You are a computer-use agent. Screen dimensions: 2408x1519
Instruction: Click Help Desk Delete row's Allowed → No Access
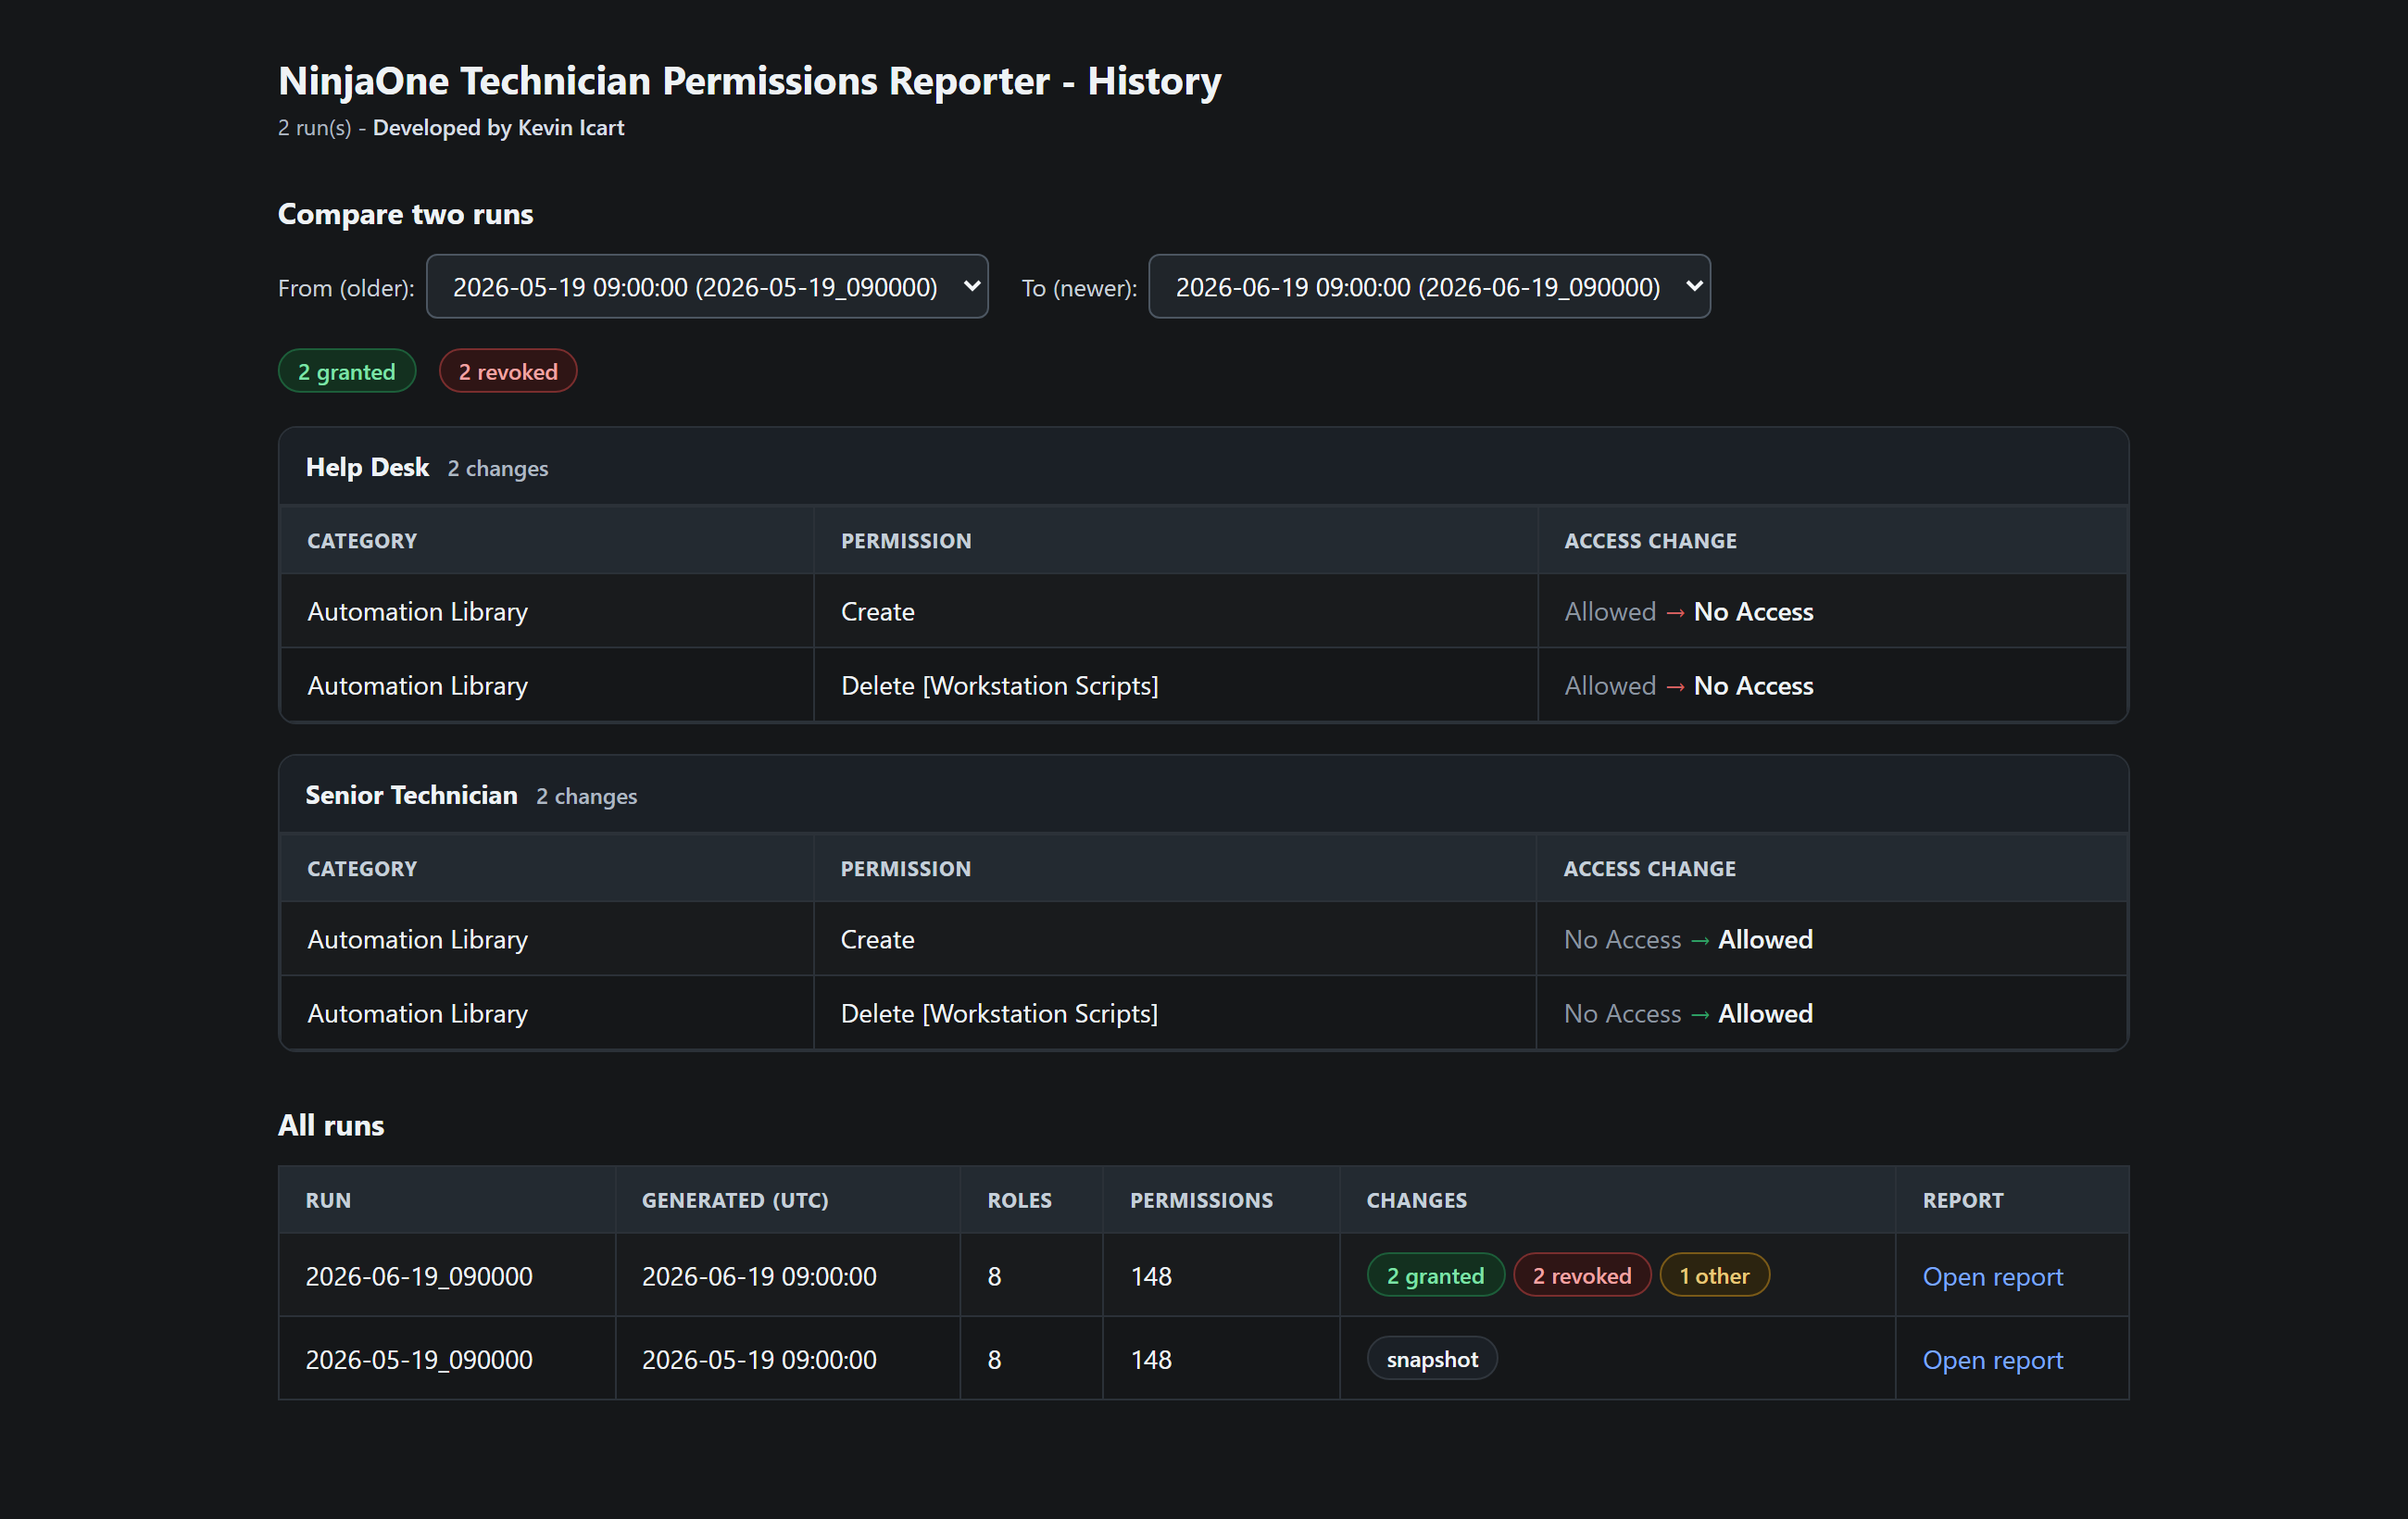(x=1688, y=685)
